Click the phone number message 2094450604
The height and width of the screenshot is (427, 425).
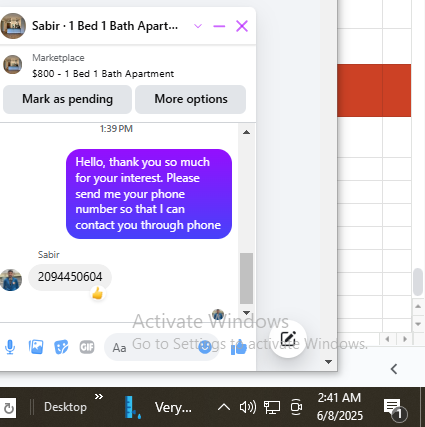[x=70, y=277]
